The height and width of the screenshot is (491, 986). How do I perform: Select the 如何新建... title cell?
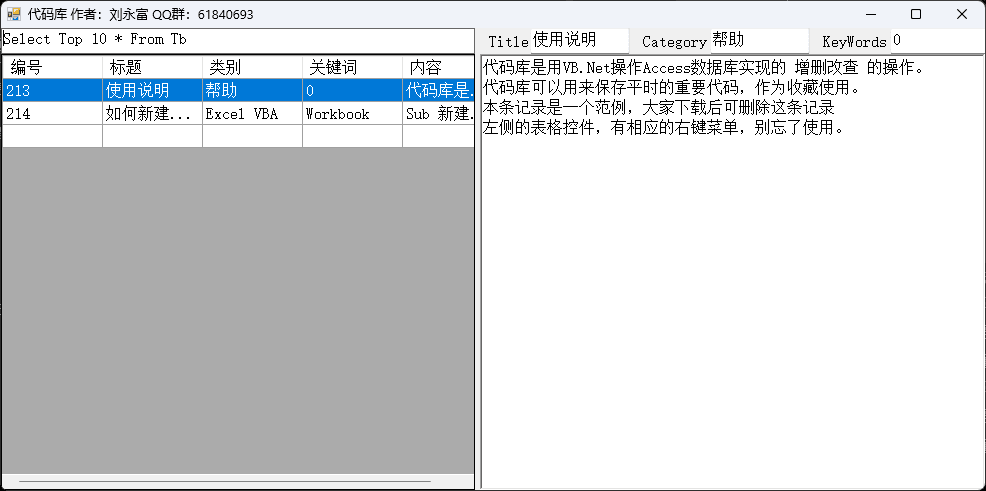tap(152, 113)
